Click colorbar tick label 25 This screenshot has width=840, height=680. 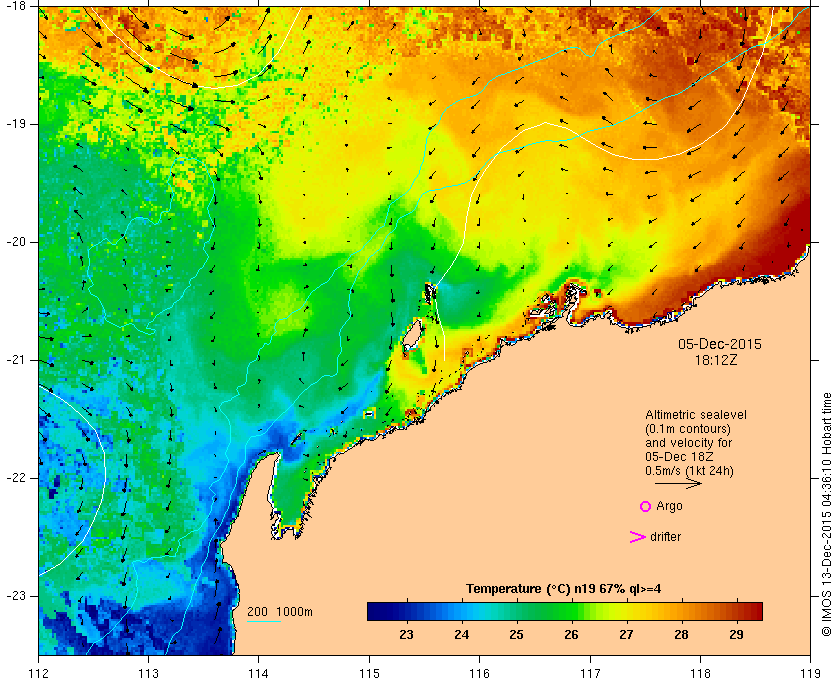click(x=516, y=634)
